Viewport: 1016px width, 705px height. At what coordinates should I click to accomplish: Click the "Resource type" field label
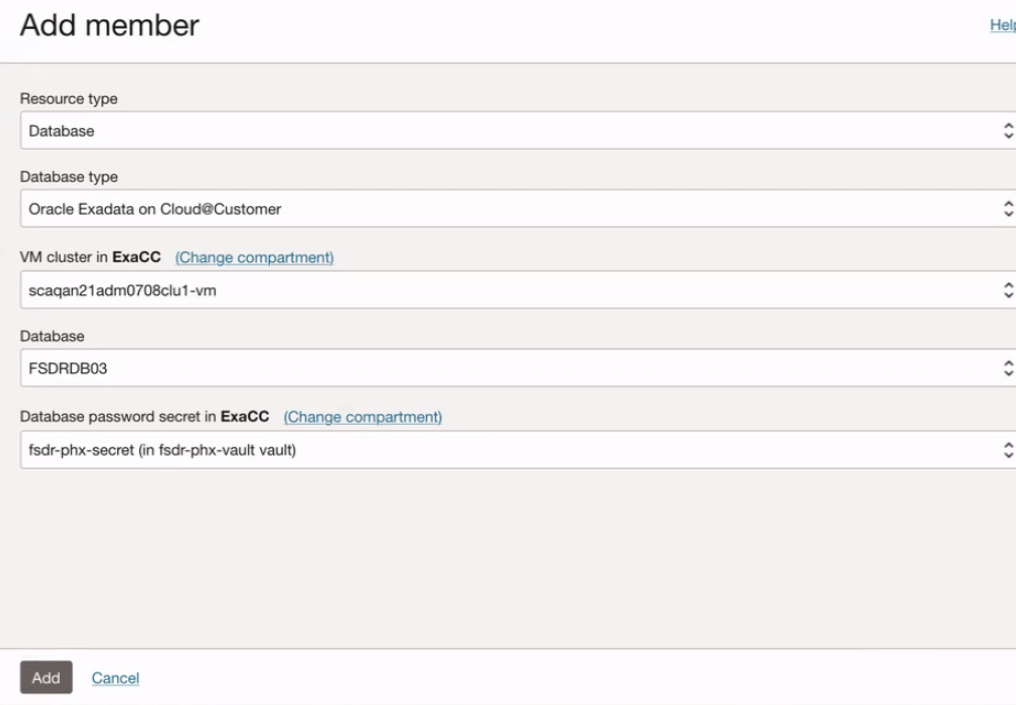[69, 99]
